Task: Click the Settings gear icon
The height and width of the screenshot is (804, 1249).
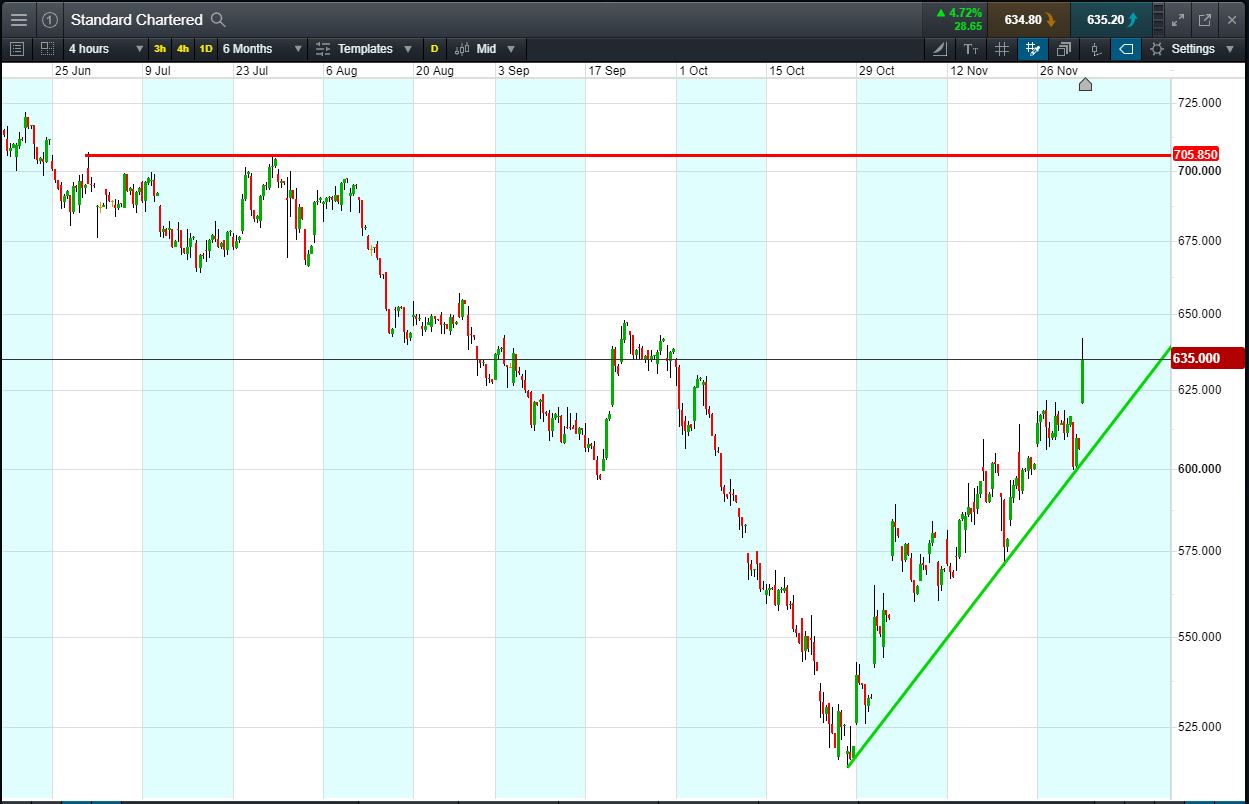Action: click(x=1157, y=48)
